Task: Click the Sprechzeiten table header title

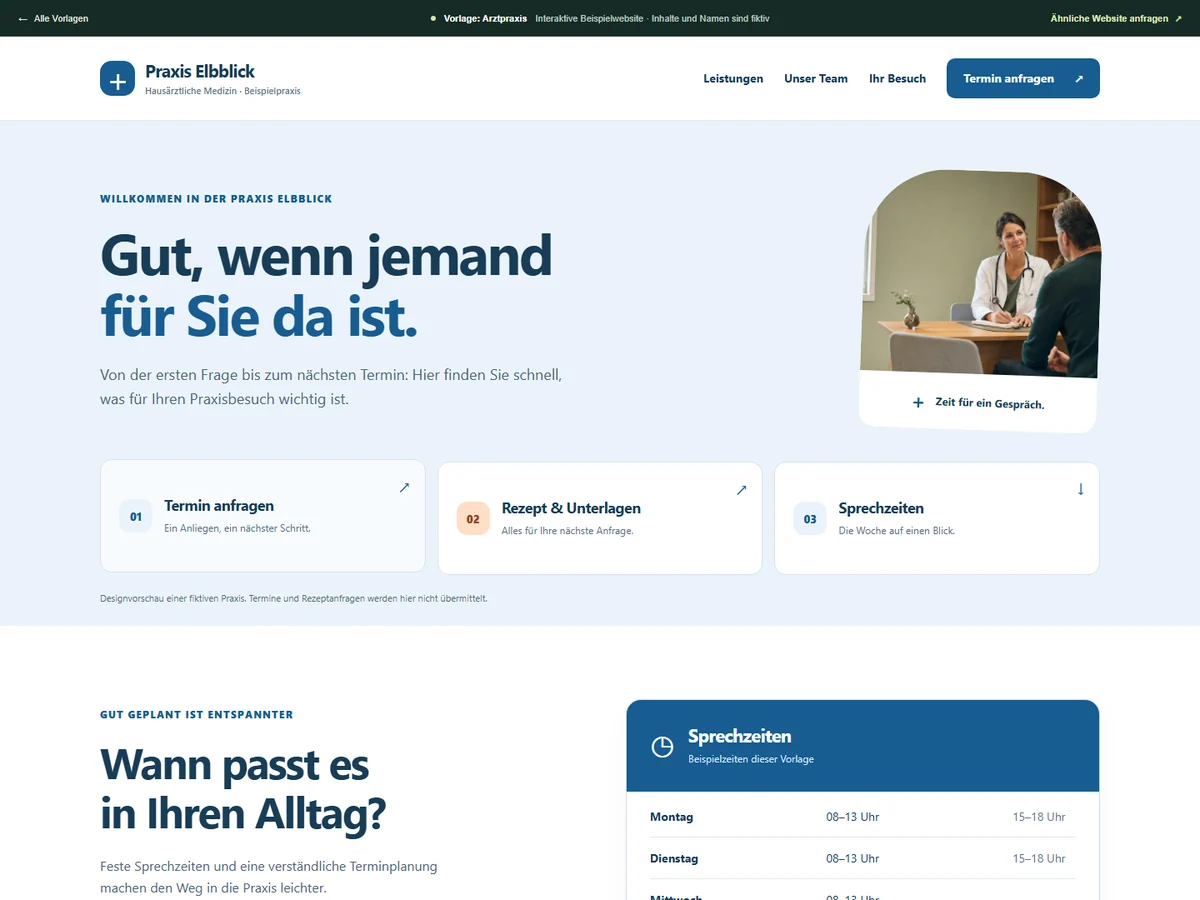Action: [740, 736]
